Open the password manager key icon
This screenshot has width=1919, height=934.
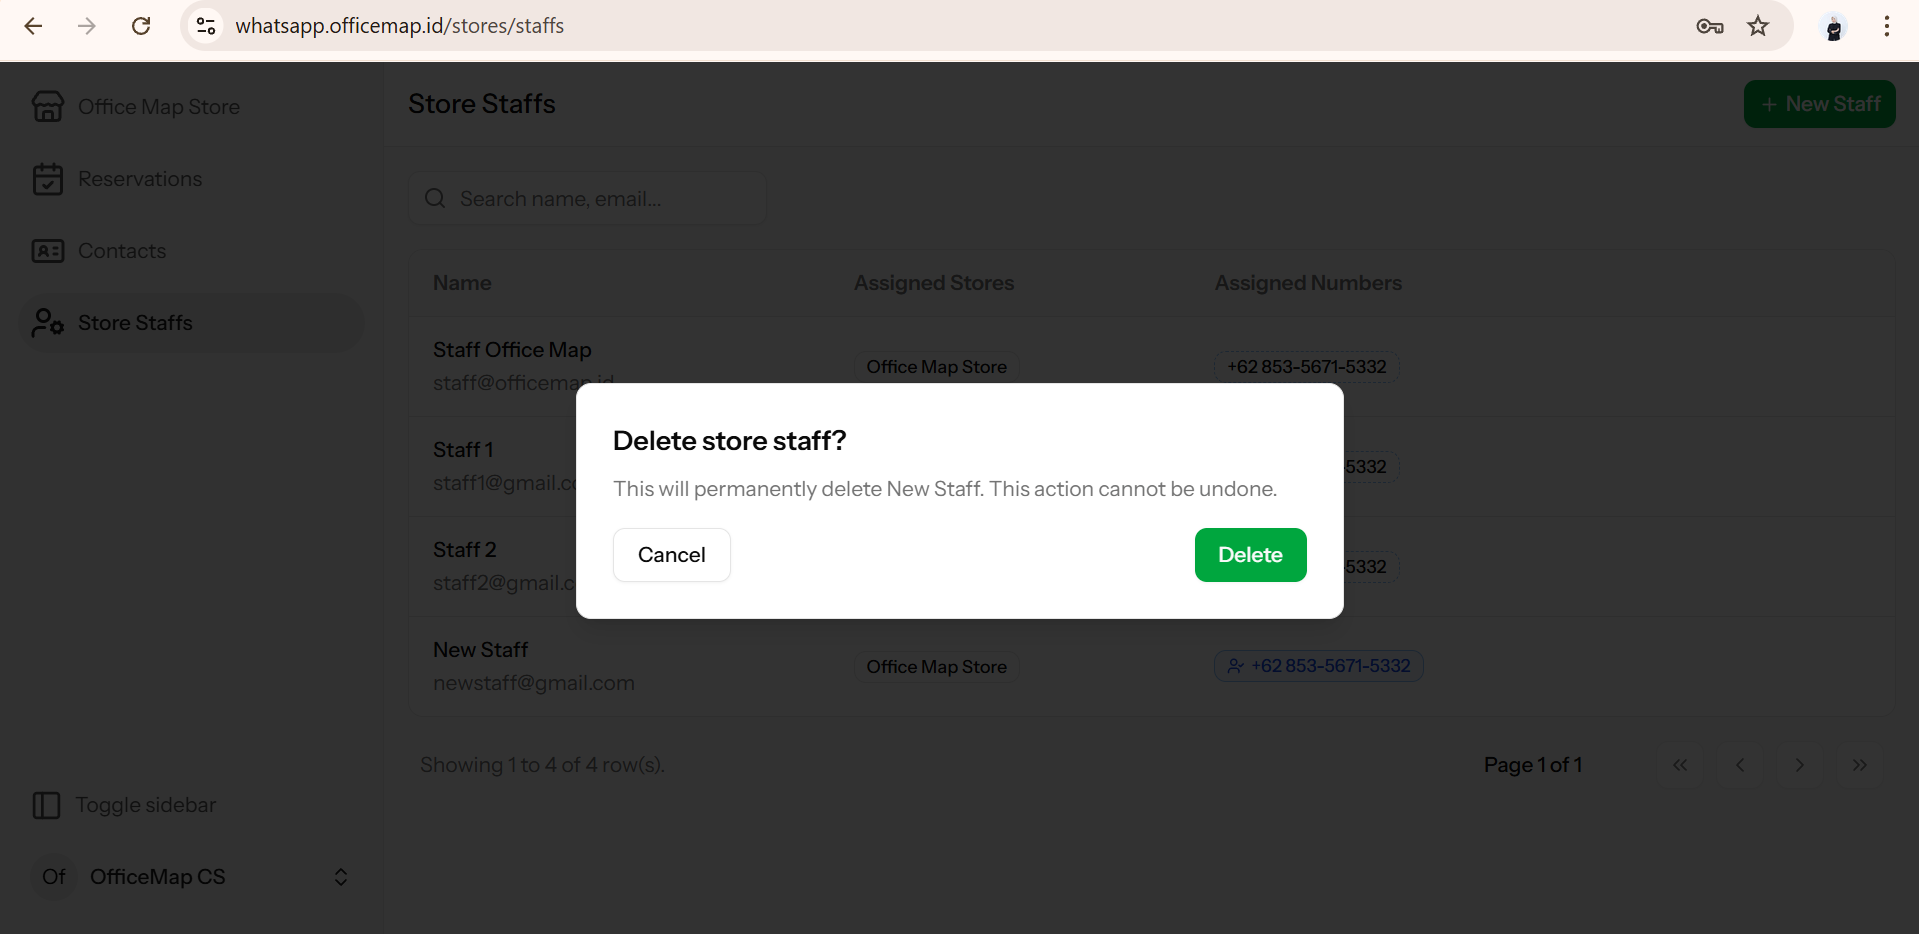(x=1710, y=26)
